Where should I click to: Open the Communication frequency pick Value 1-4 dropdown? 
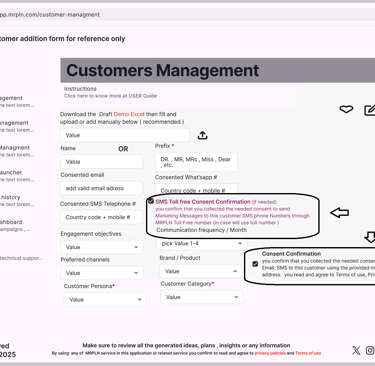(201, 244)
